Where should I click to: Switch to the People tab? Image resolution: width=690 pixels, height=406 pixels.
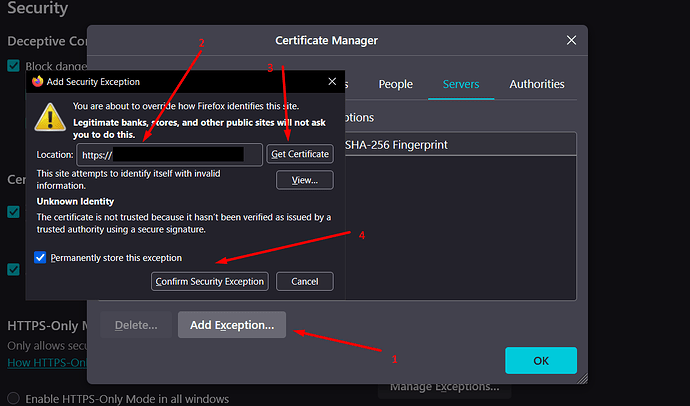click(396, 84)
